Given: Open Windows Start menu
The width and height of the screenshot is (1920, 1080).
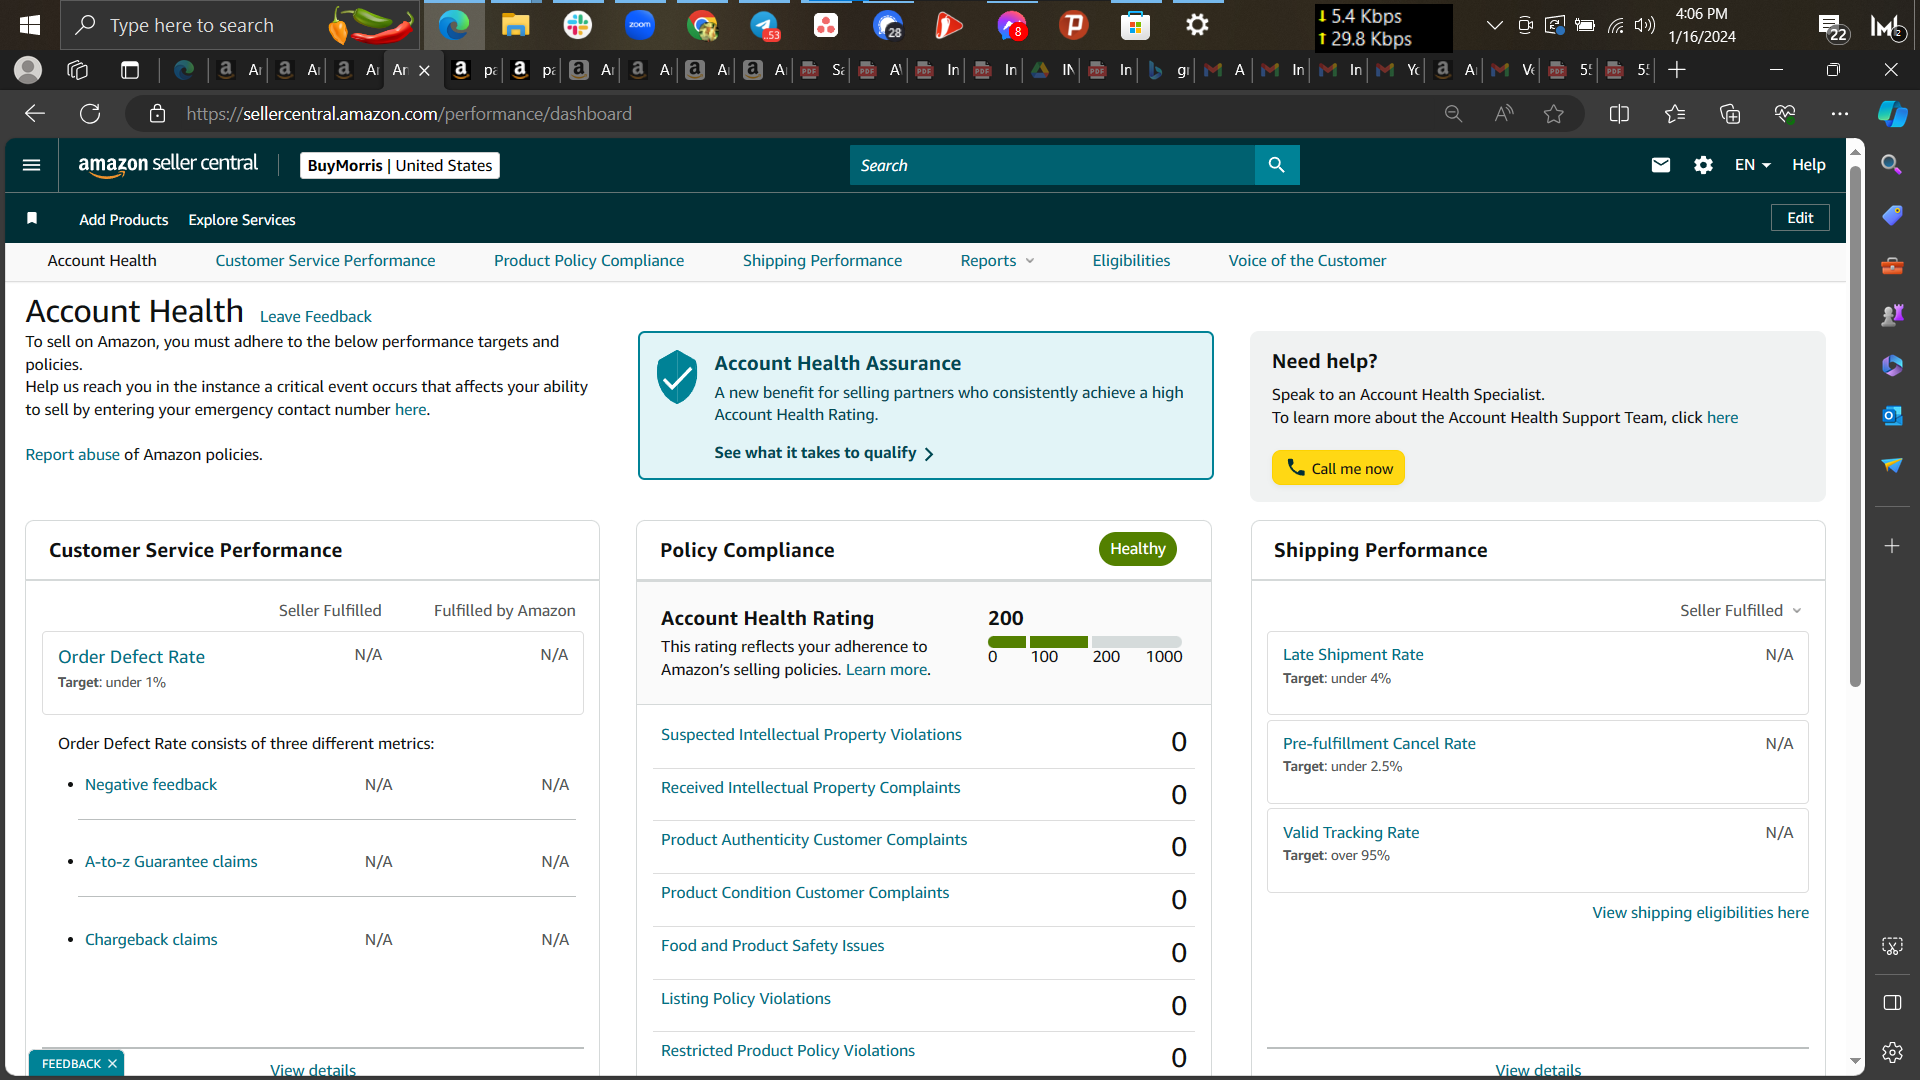Looking at the screenshot, I should 30,25.
